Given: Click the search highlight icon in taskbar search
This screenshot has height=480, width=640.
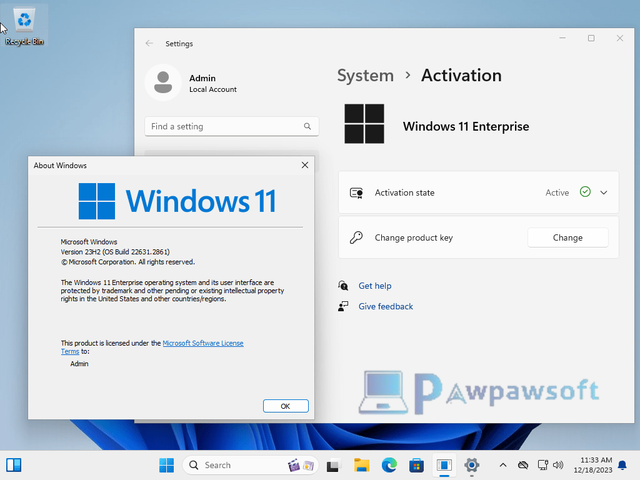Looking at the screenshot, I should 301,465.
